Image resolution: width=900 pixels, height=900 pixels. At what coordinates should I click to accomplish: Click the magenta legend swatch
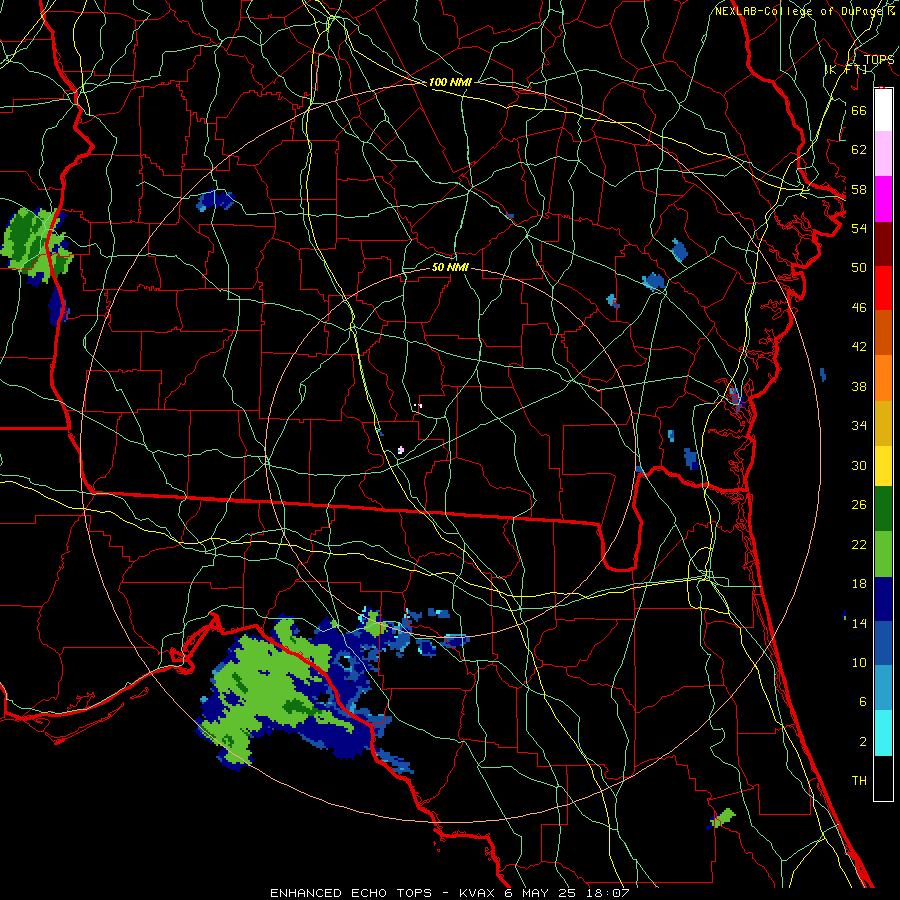point(883,199)
